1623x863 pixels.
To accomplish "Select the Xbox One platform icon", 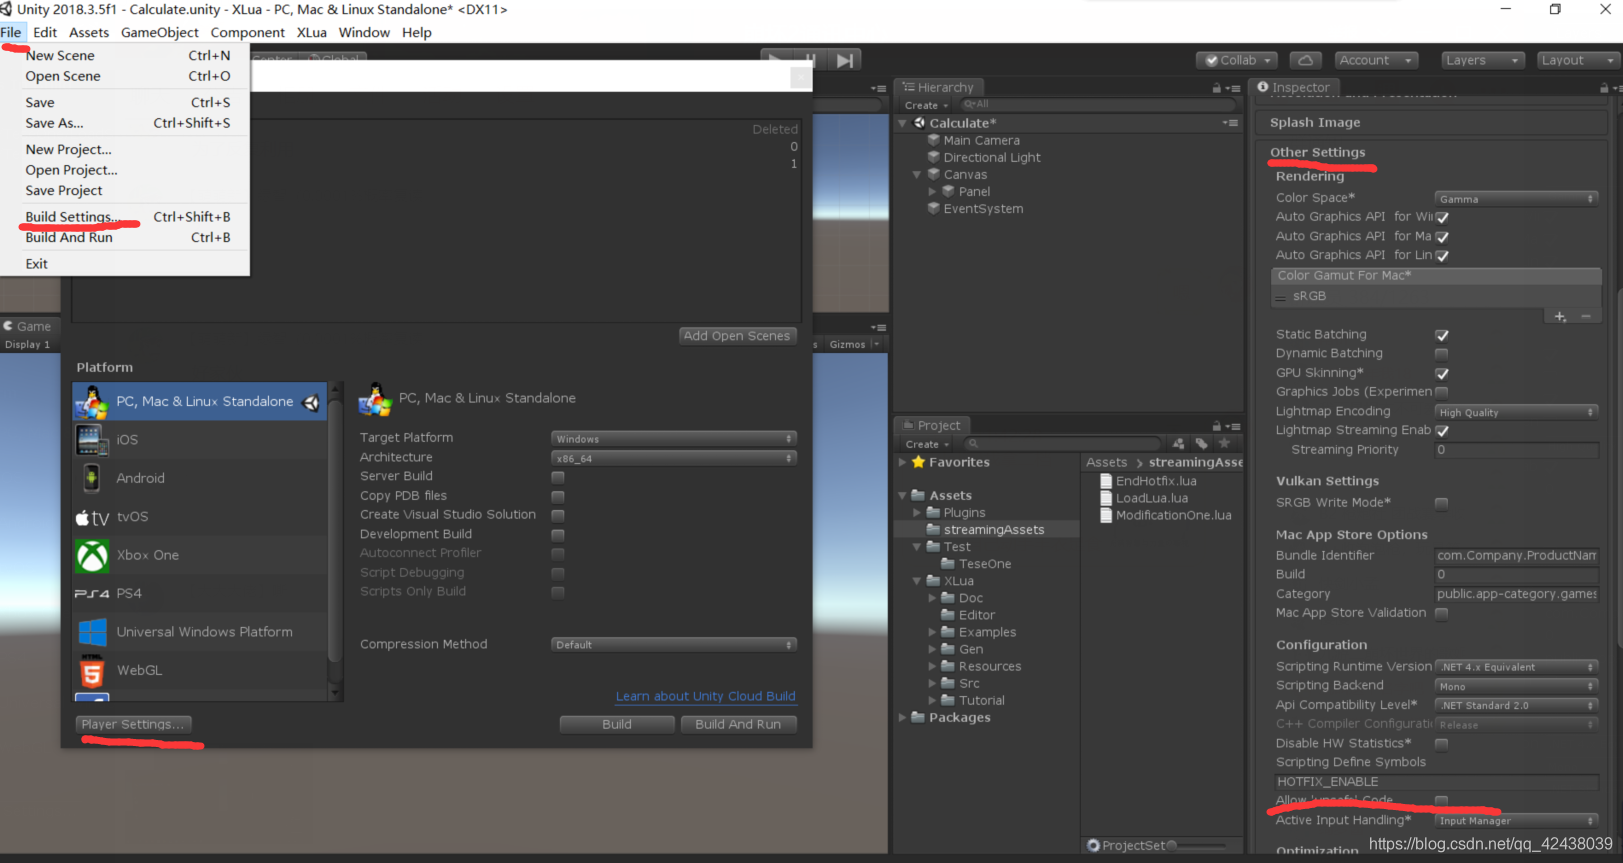I will [x=92, y=555].
